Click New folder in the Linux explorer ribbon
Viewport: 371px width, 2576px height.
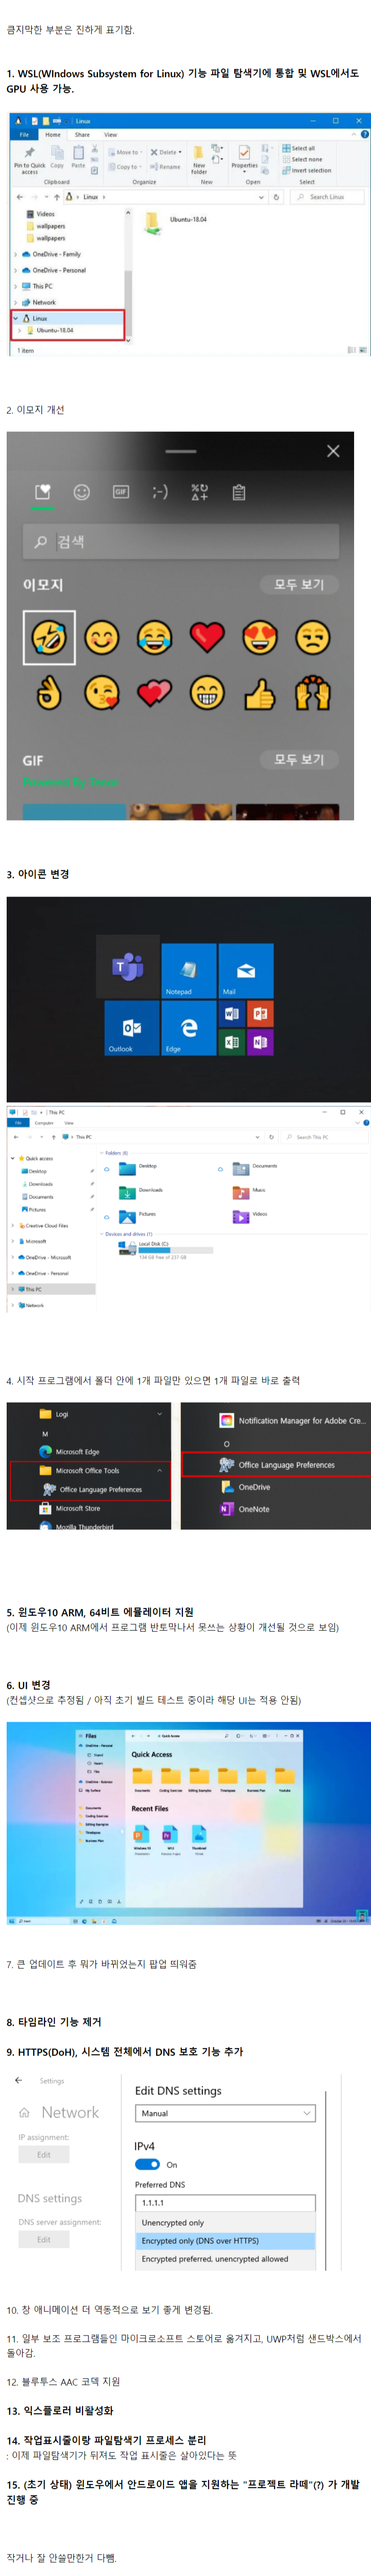pyautogui.click(x=199, y=160)
